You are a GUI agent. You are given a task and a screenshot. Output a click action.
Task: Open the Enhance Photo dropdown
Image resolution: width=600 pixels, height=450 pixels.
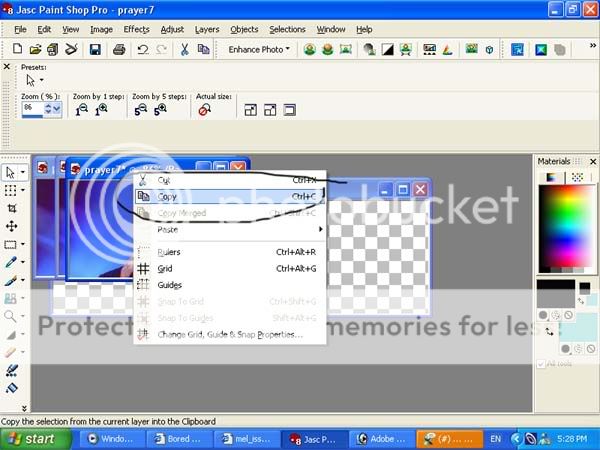pyautogui.click(x=259, y=49)
